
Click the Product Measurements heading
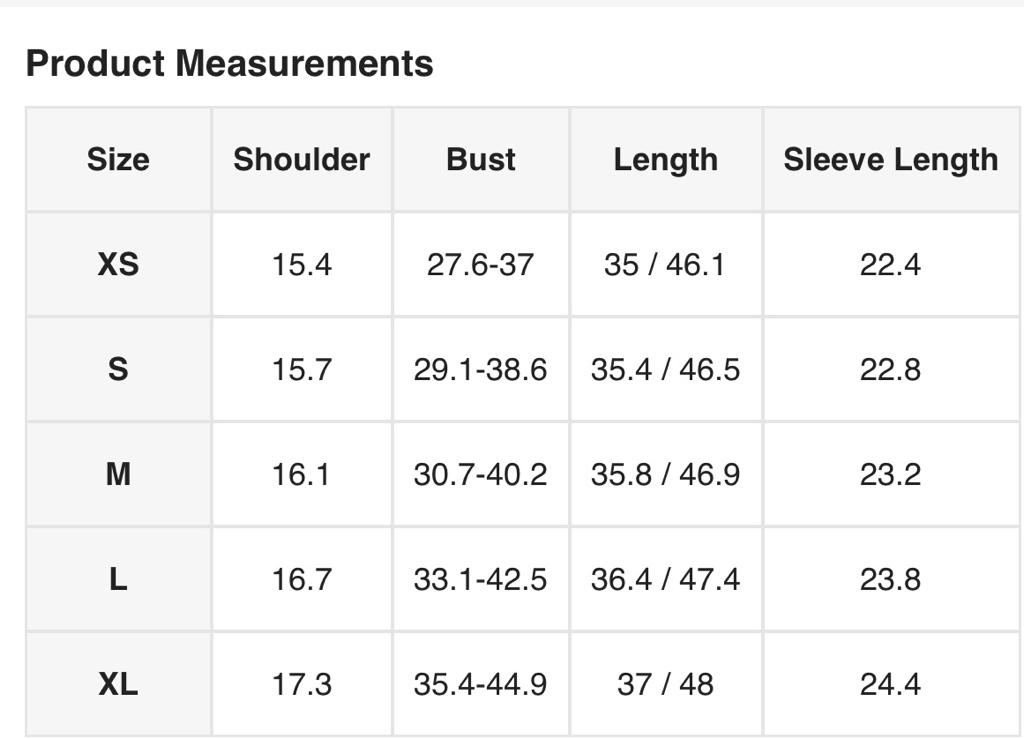[x=229, y=64]
